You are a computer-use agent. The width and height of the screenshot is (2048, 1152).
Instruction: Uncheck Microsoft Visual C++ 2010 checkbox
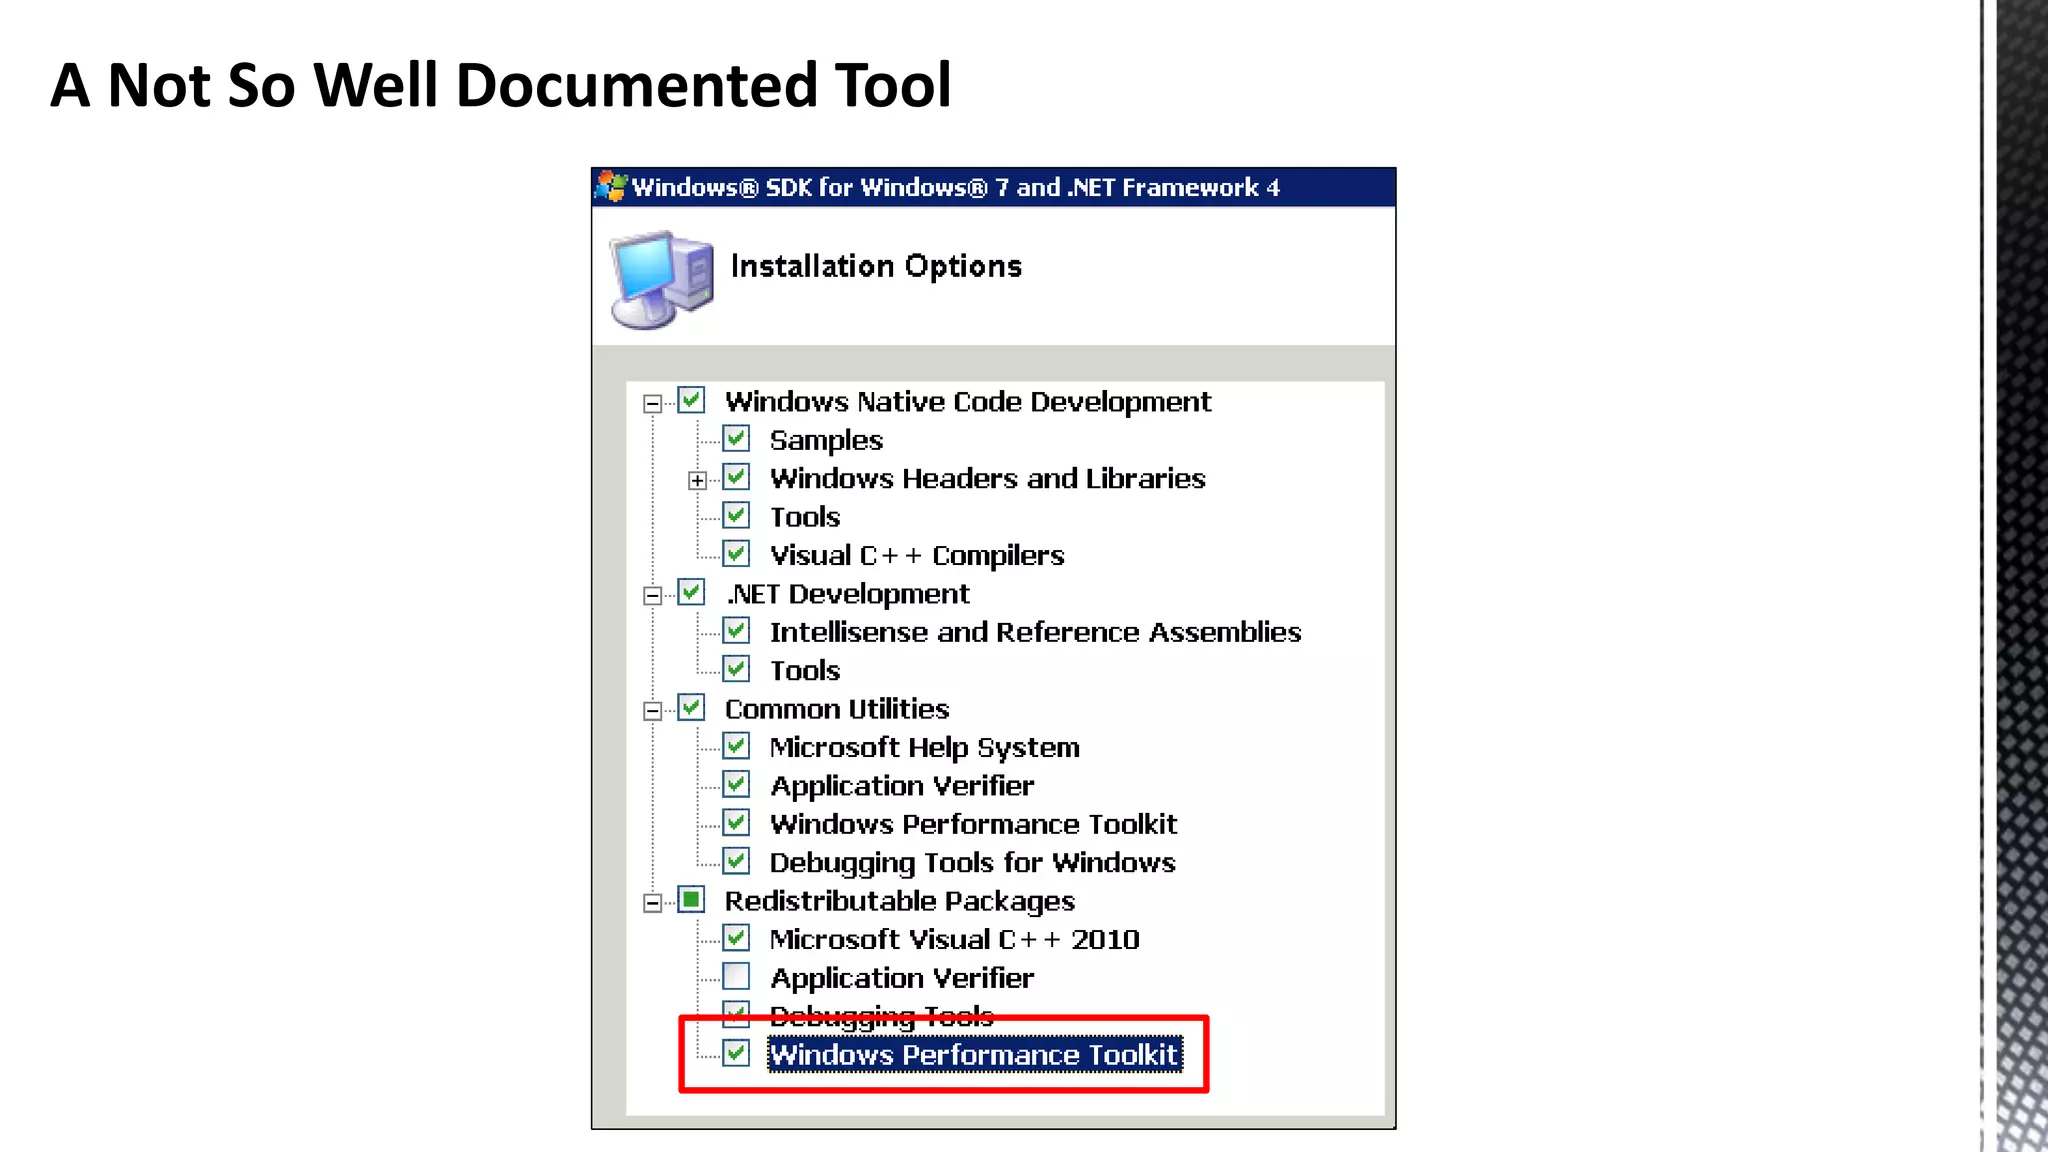(x=736, y=938)
